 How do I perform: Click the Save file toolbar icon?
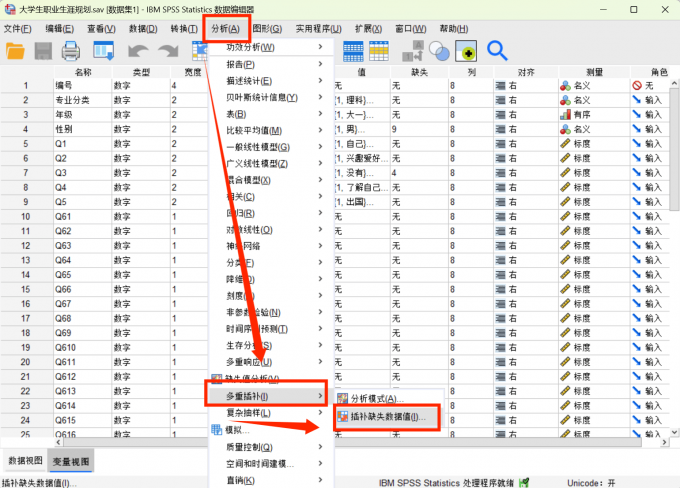coord(43,50)
